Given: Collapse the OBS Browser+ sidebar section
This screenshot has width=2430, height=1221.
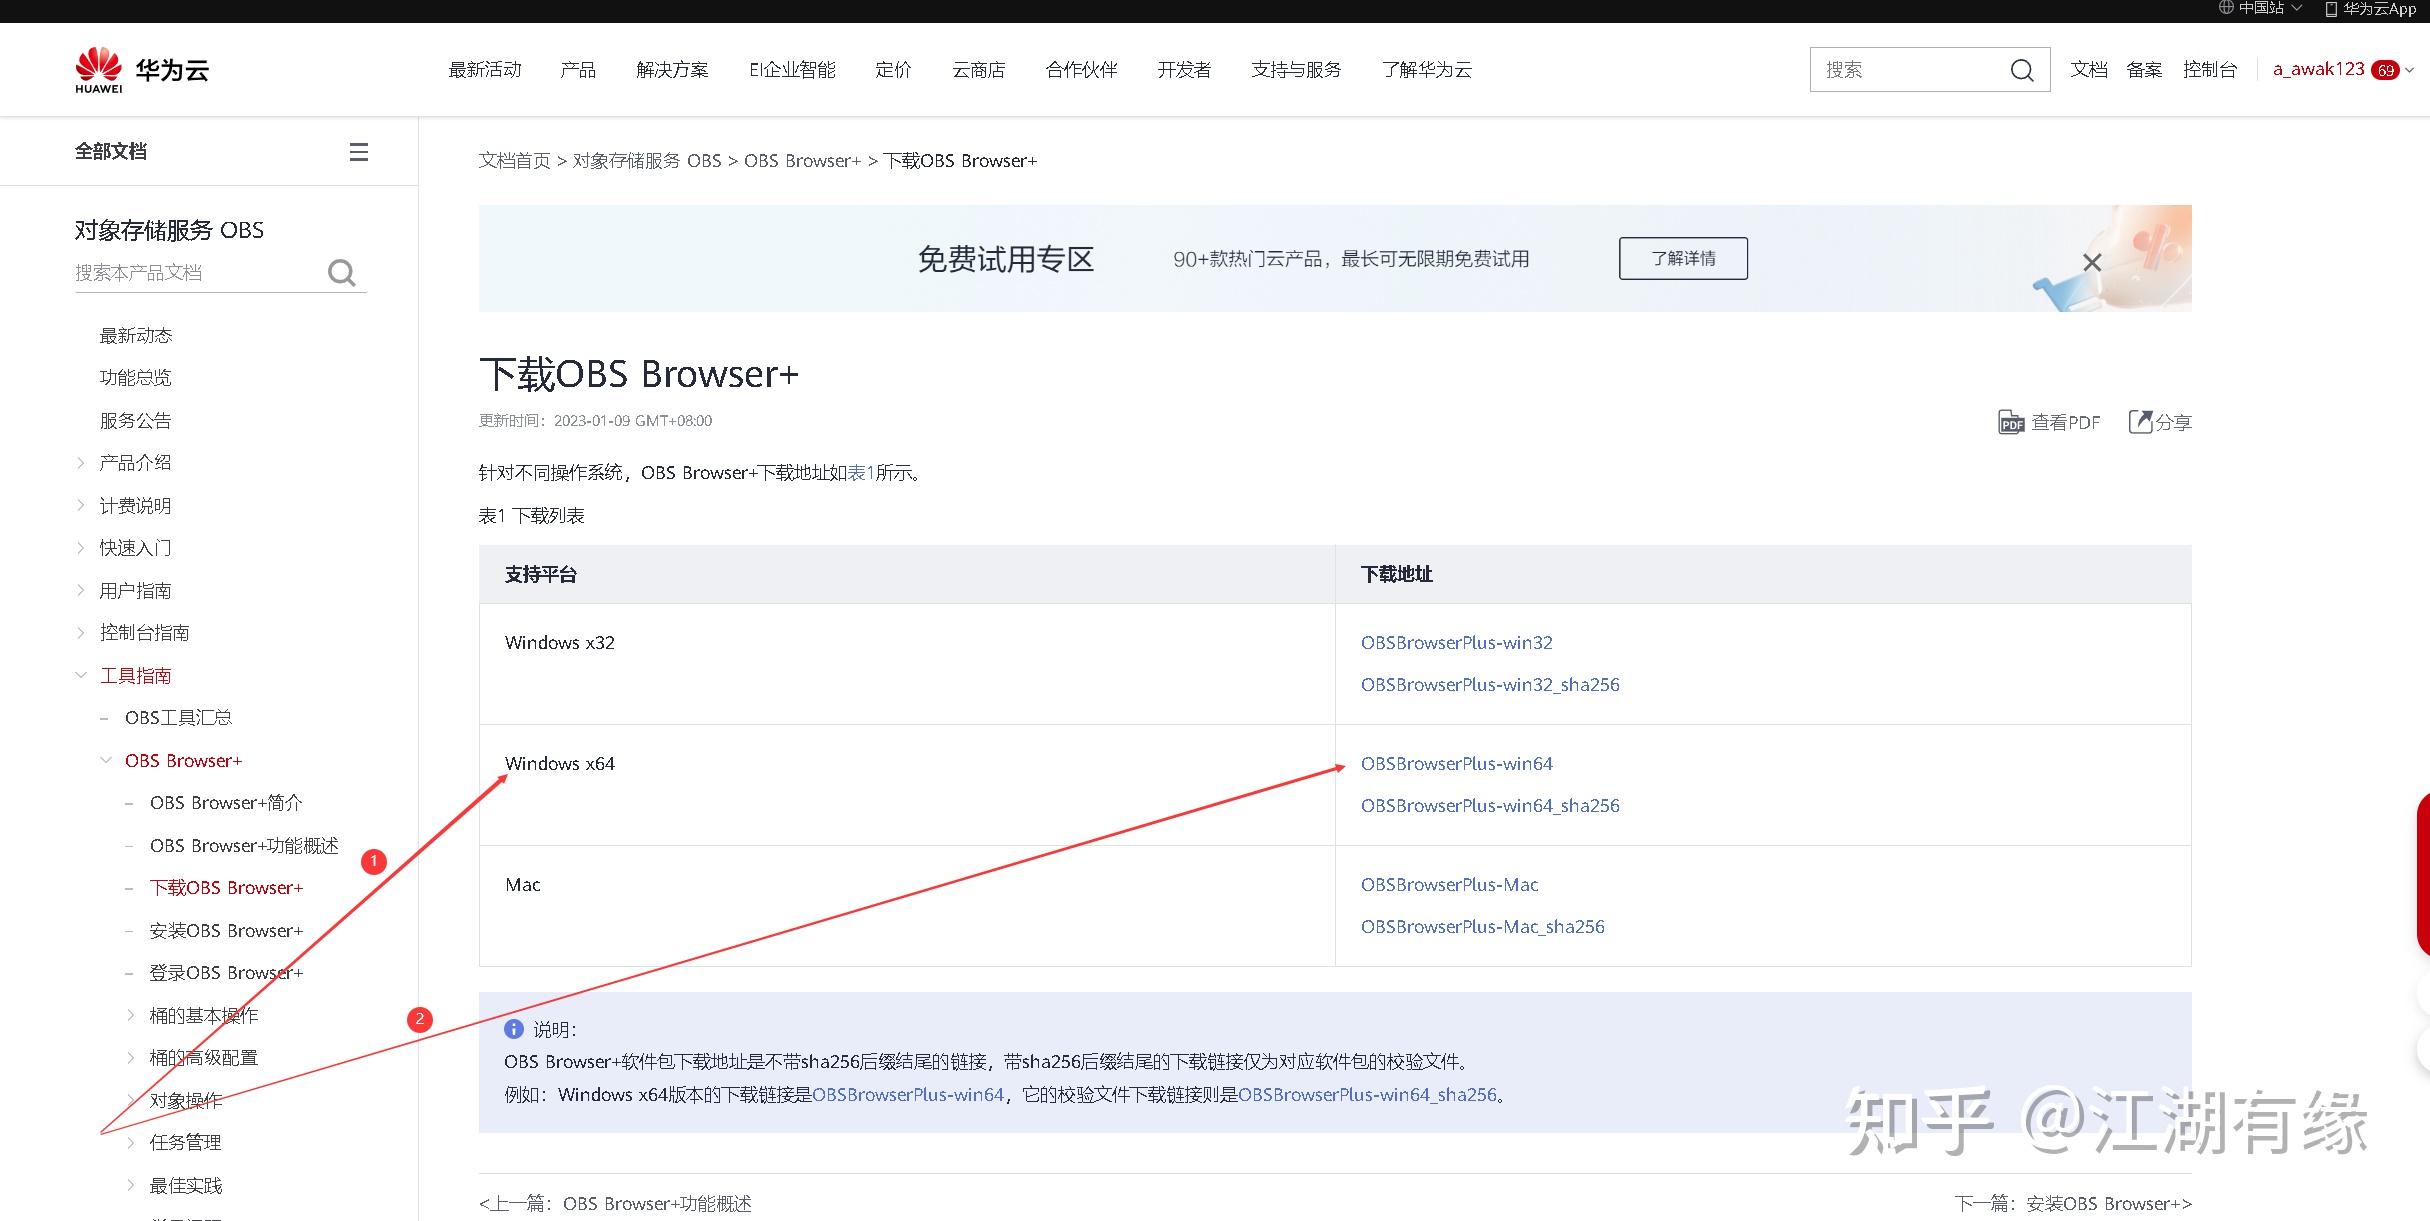Looking at the screenshot, I should click(107, 760).
